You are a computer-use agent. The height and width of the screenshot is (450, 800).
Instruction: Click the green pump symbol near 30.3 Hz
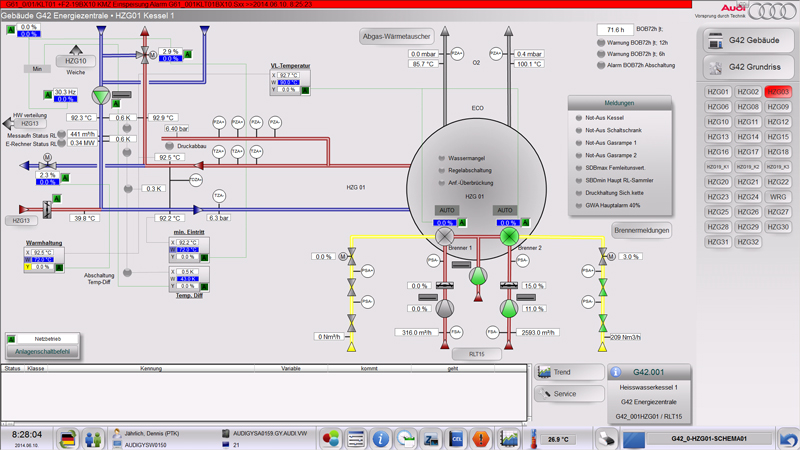coord(101,96)
